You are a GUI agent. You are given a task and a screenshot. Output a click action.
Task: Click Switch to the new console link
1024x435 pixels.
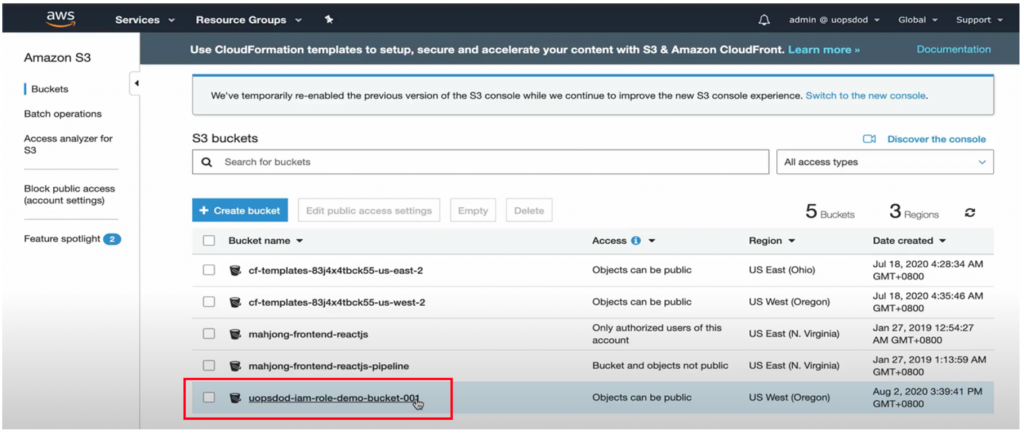[865, 95]
